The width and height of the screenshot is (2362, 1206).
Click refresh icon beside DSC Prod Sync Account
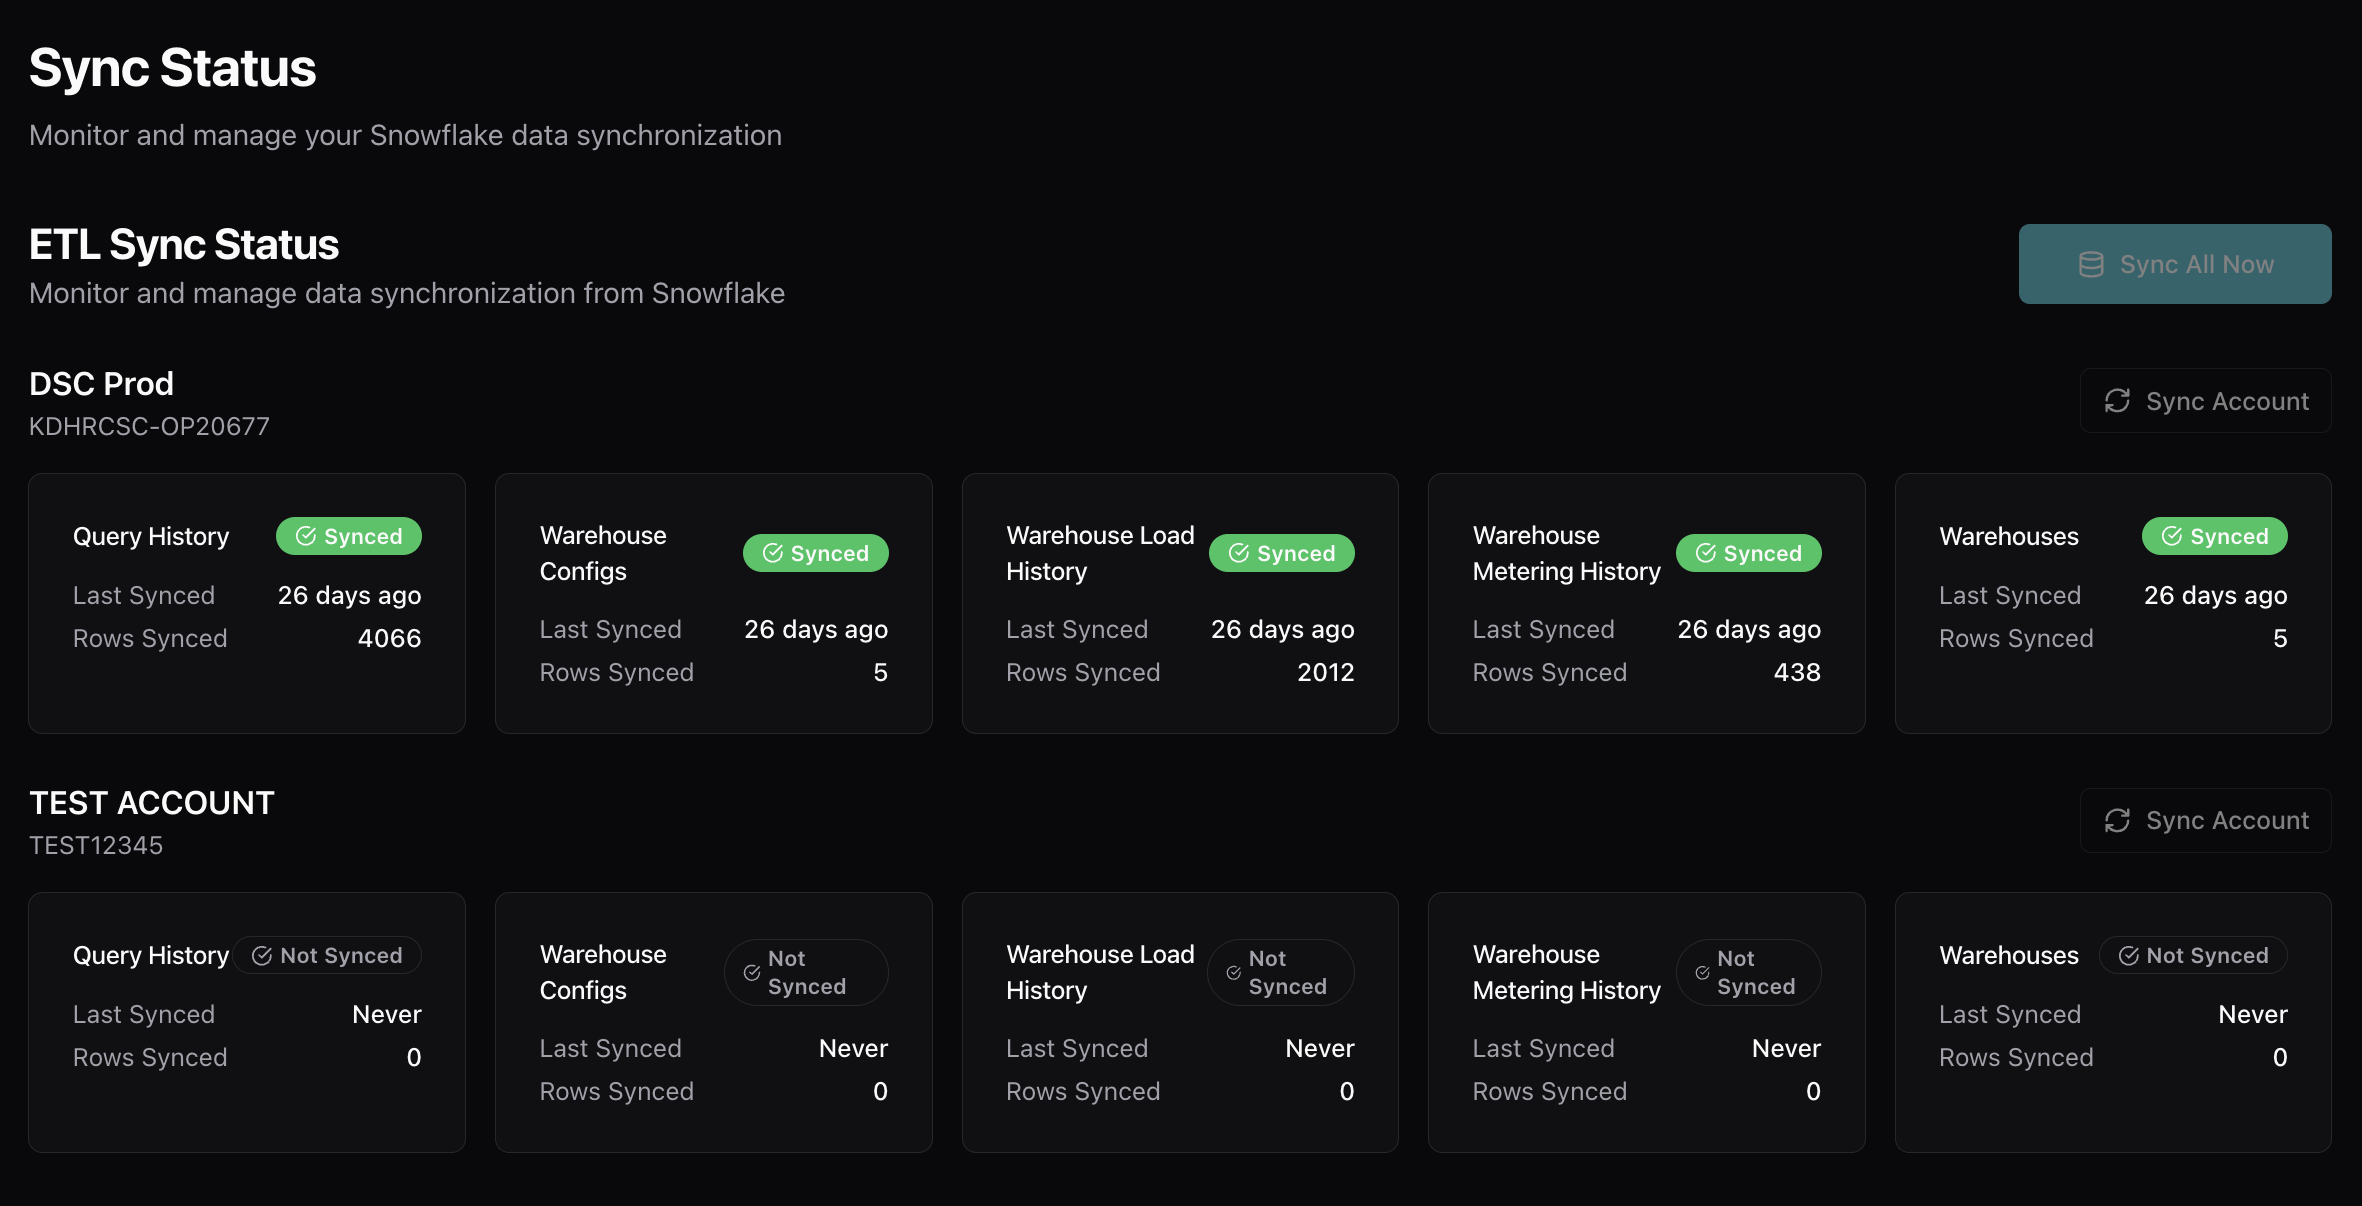point(2117,401)
